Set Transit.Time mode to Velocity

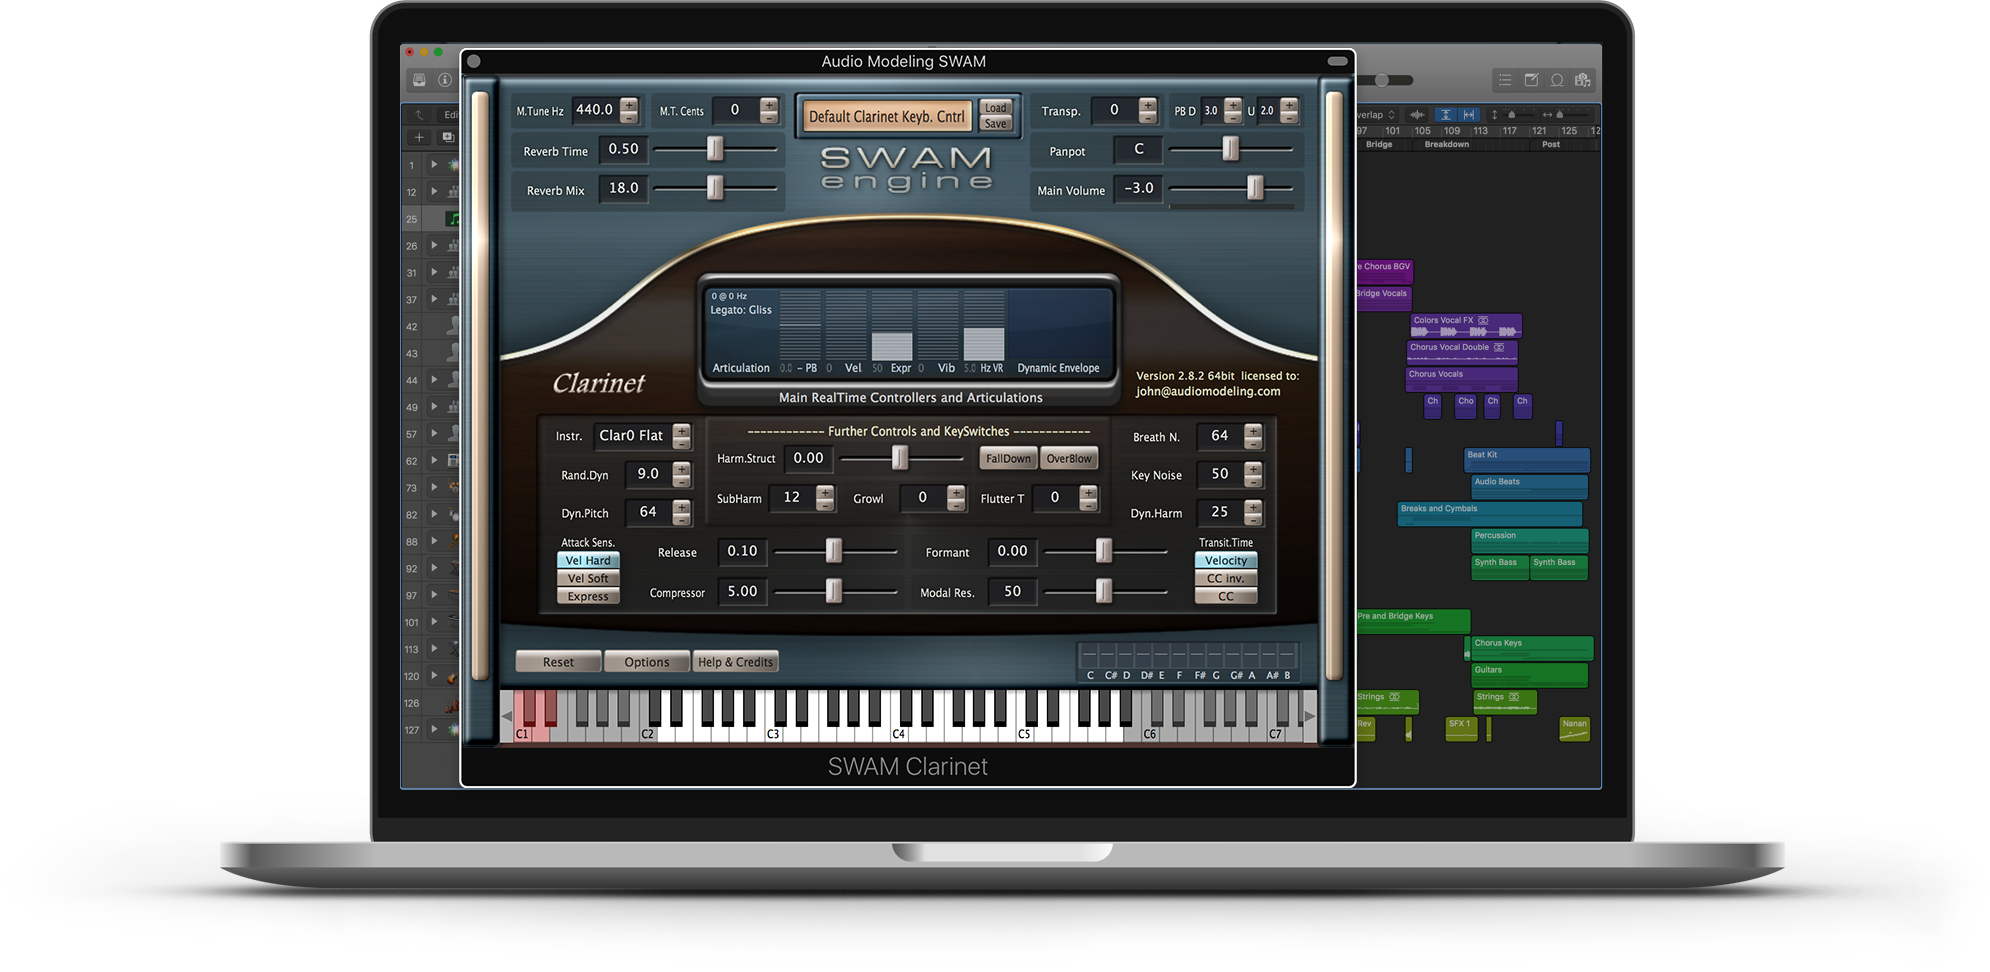click(1226, 561)
